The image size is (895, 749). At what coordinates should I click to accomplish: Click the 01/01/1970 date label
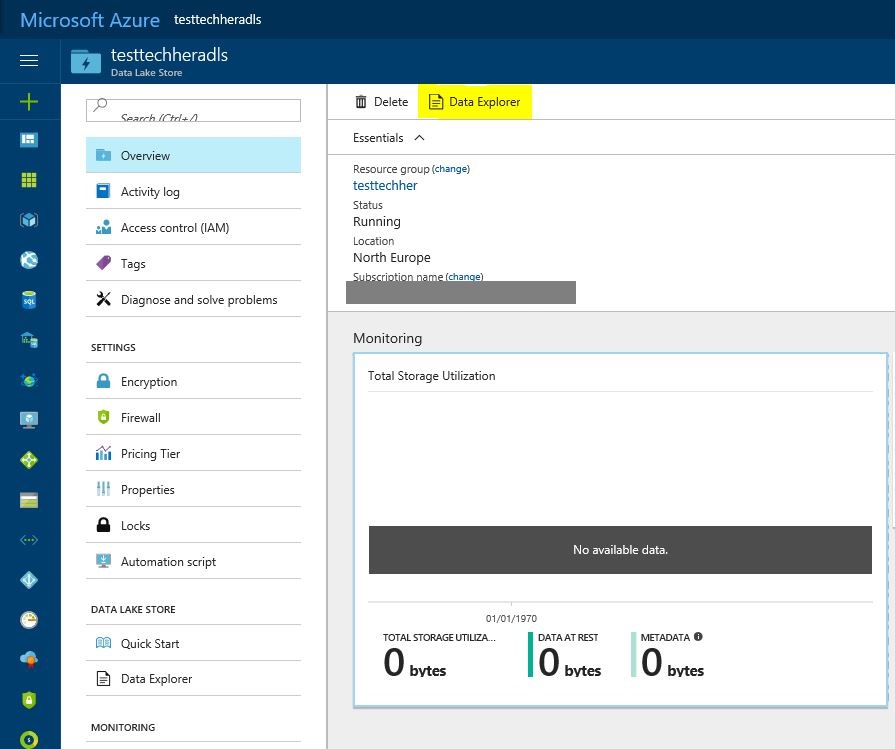click(511, 618)
